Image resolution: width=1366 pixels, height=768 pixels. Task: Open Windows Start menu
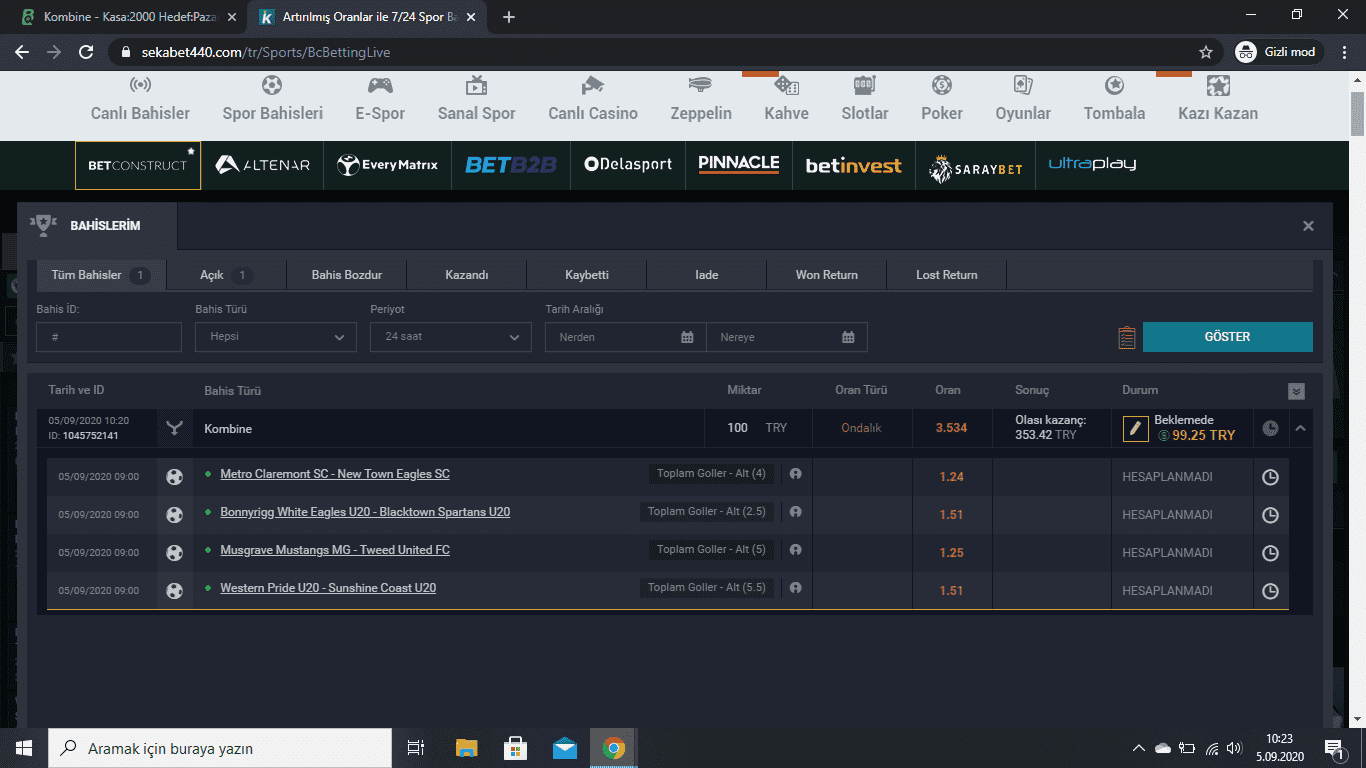(24, 748)
